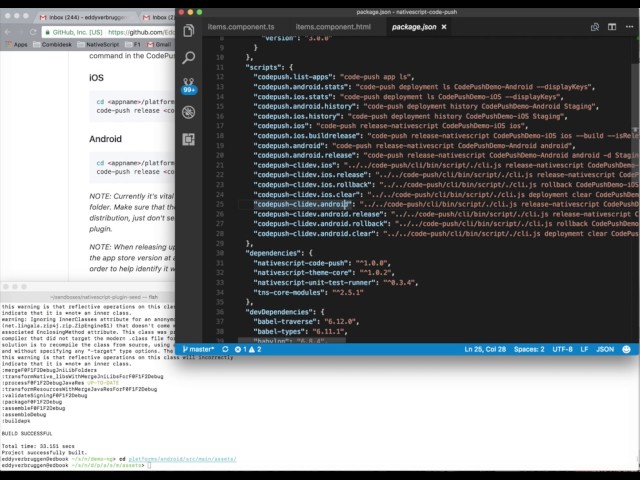Image resolution: width=640 pixels, height=480 pixels.
Task: Click the "nativescript-theme-core" entry
Action: point(304,273)
